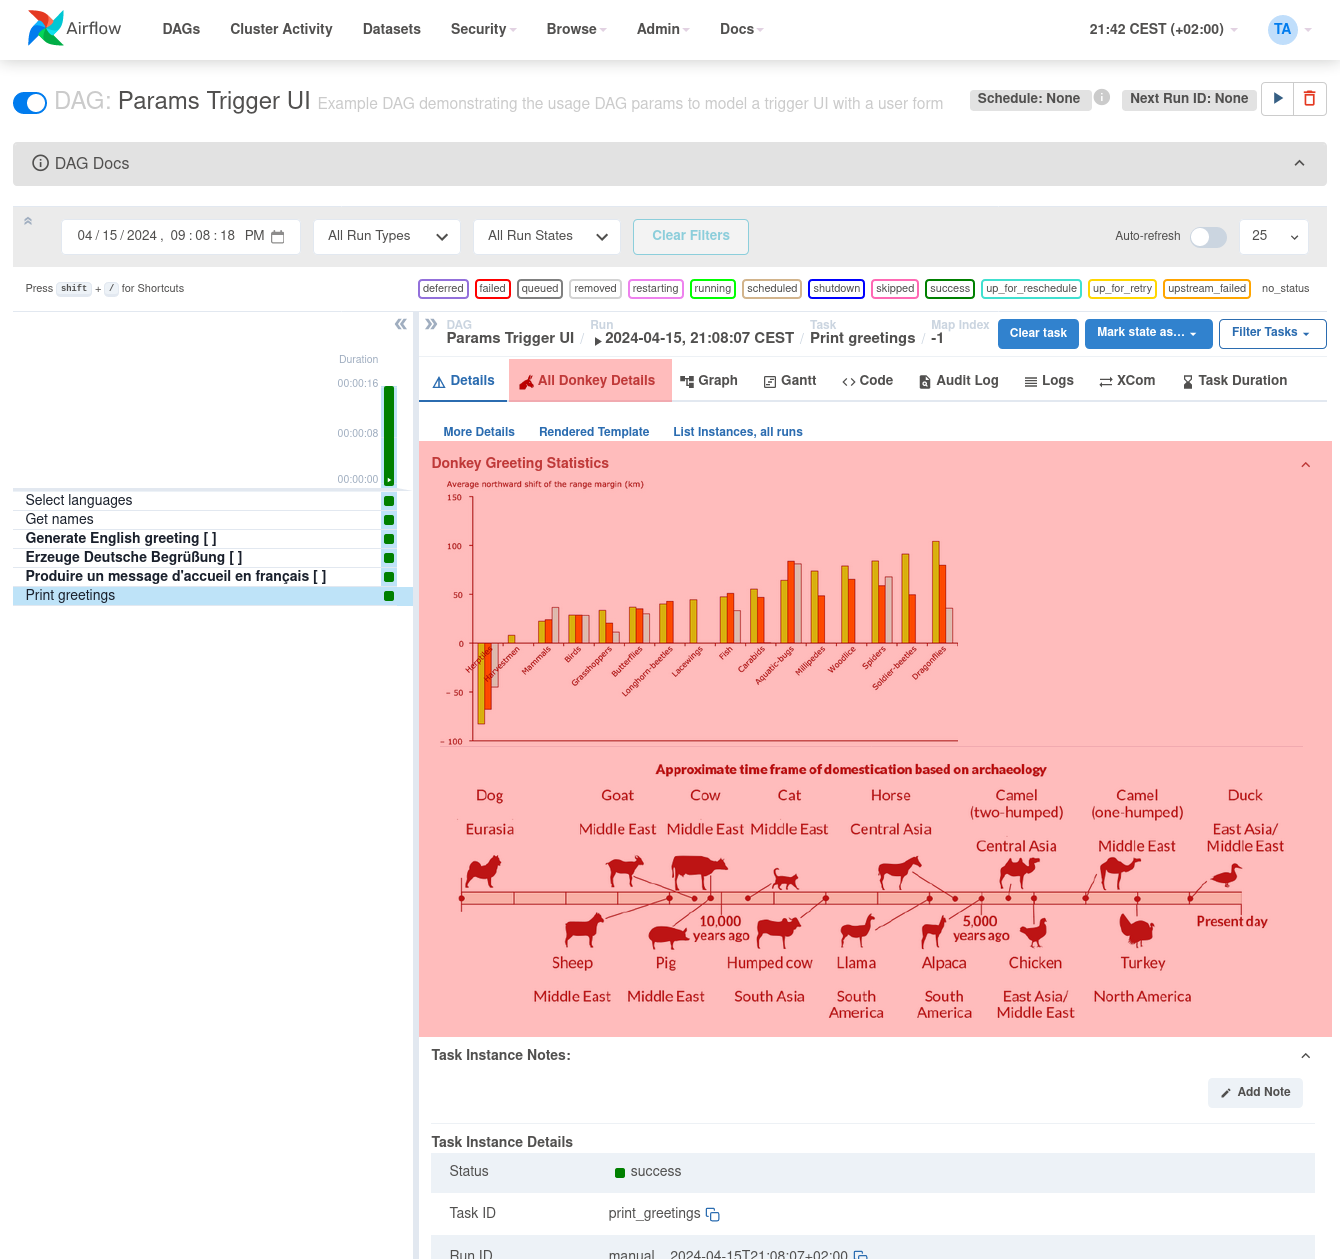Expand the DAG Docs section
This screenshot has height=1259, width=1340.
click(x=670, y=164)
